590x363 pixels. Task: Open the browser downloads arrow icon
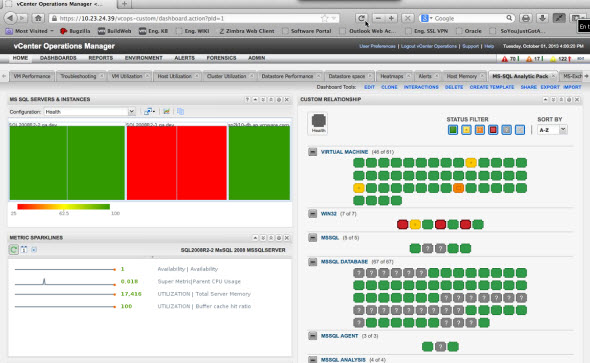542,18
